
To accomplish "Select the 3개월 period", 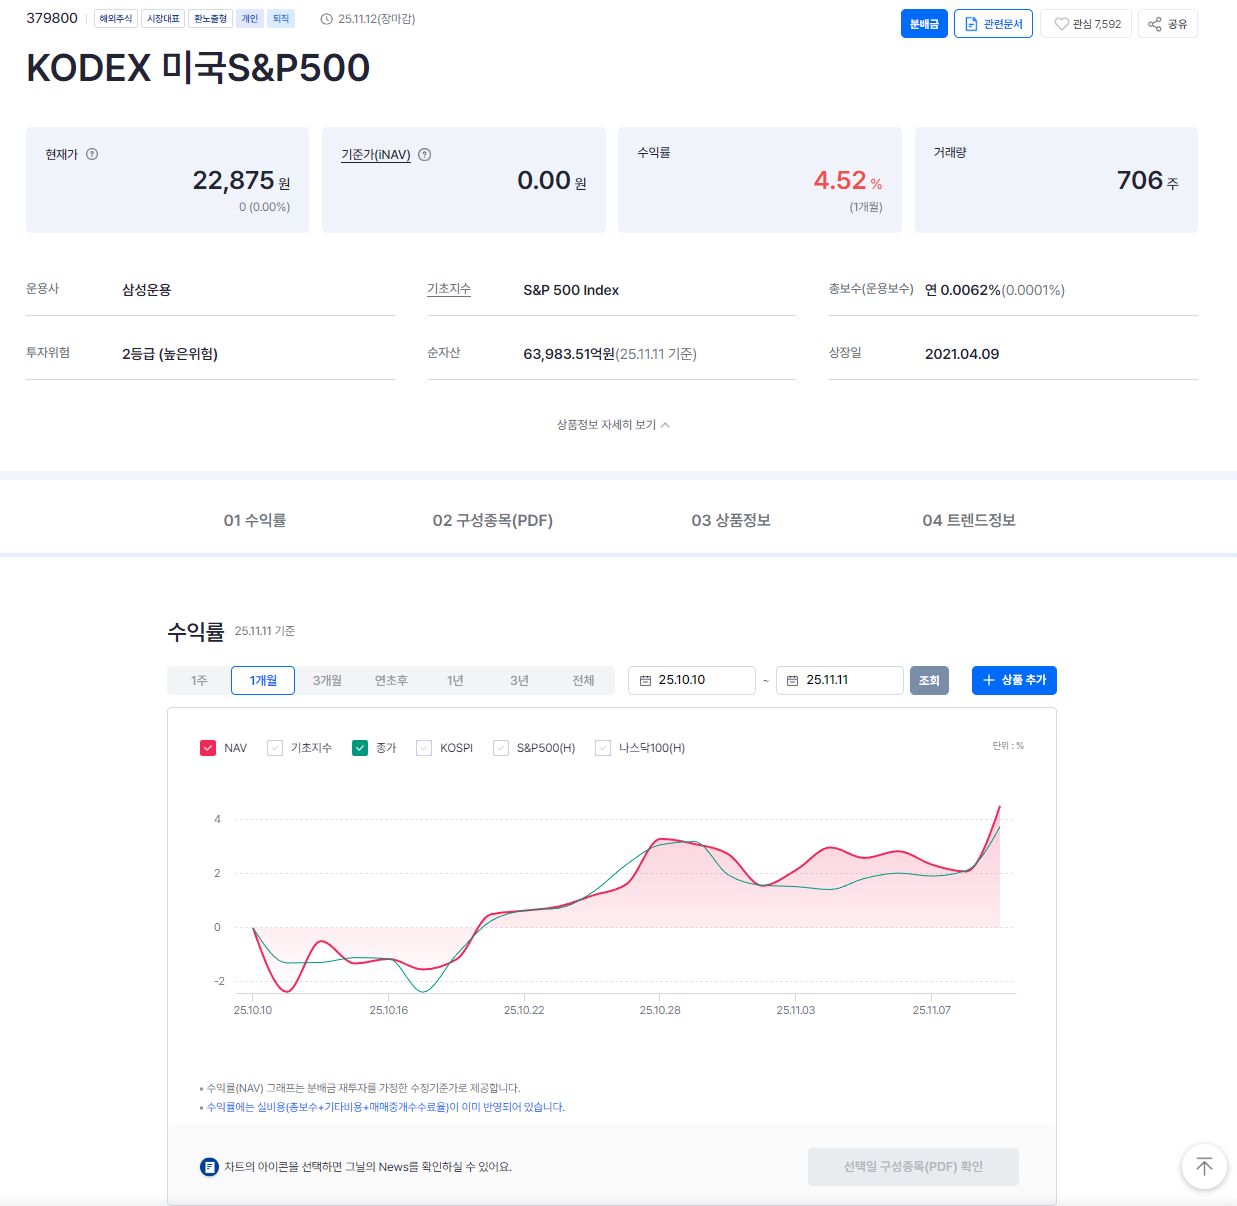I will point(327,680).
